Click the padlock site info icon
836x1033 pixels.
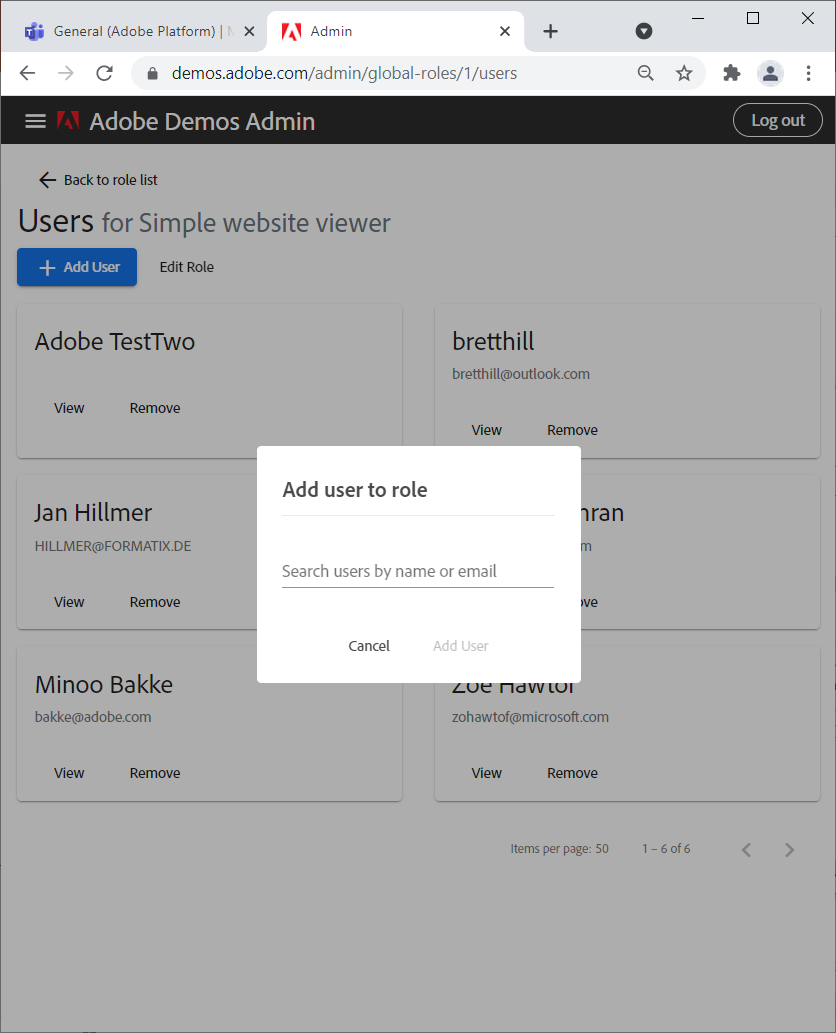click(x=152, y=73)
